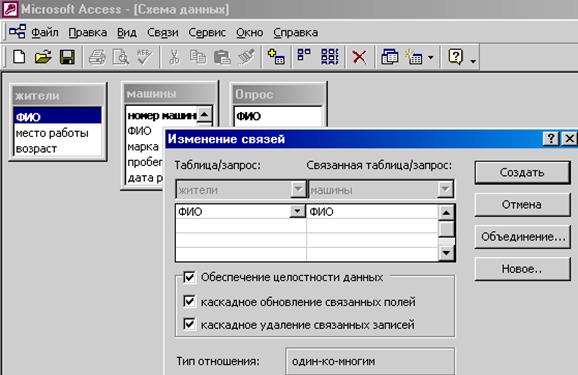Click the Spelling check toolbar icon
578x375 pixels.
pyautogui.click(x=144, y=57)
